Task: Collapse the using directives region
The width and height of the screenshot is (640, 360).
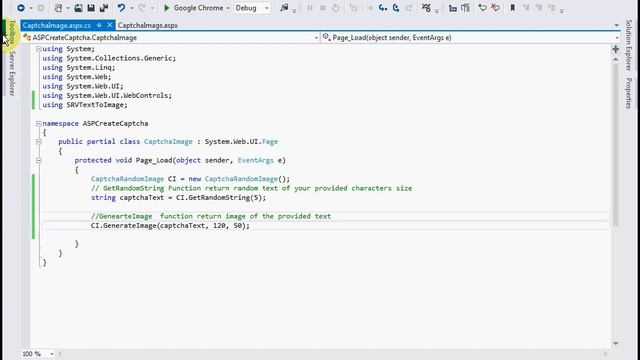Action: coord(38,49)
